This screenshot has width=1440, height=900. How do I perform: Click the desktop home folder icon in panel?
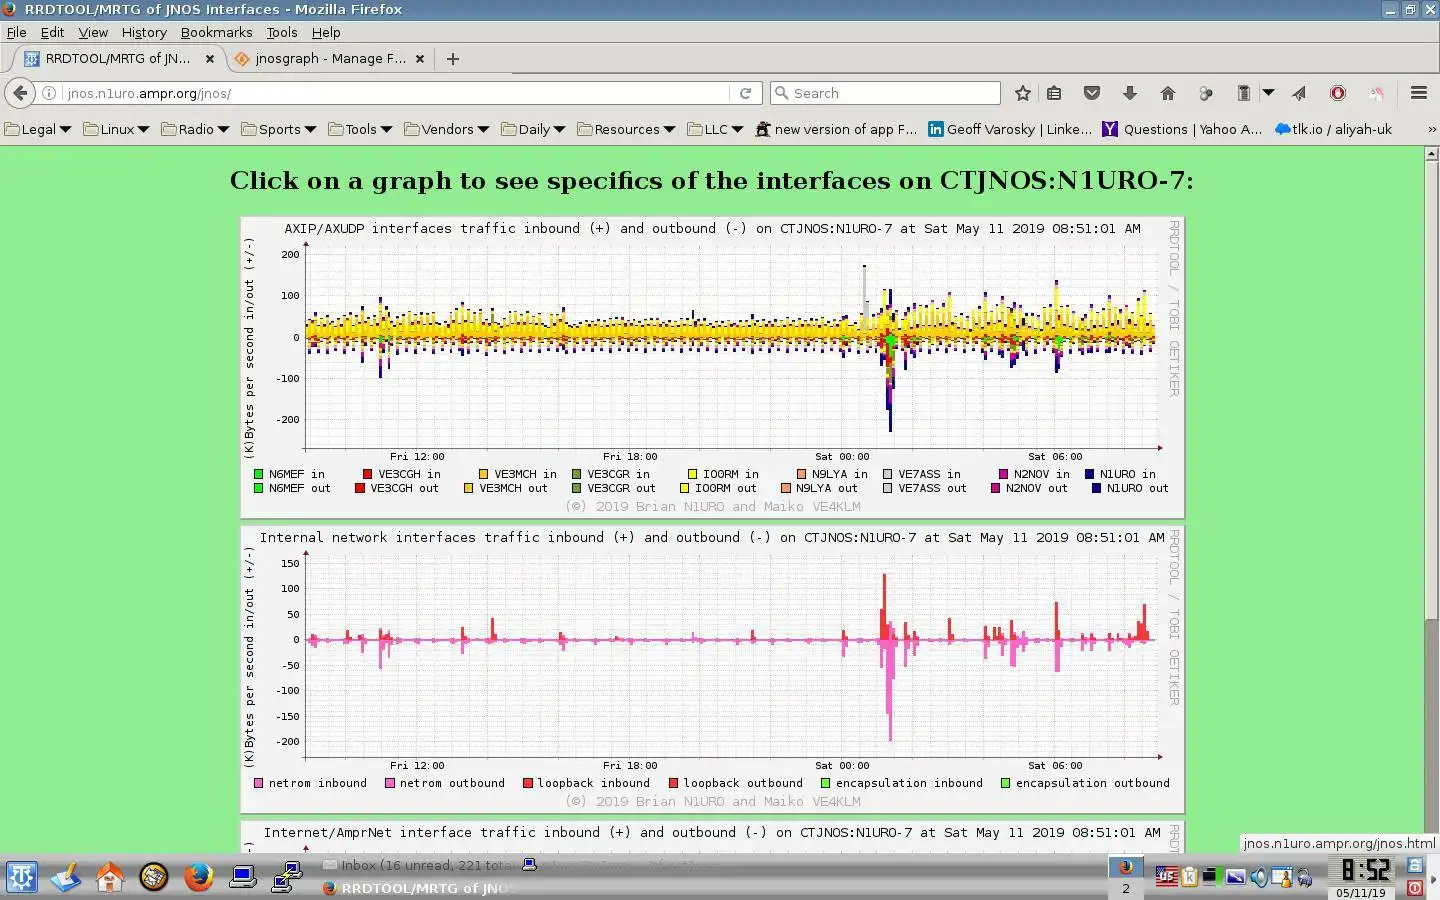click(109, 877)
